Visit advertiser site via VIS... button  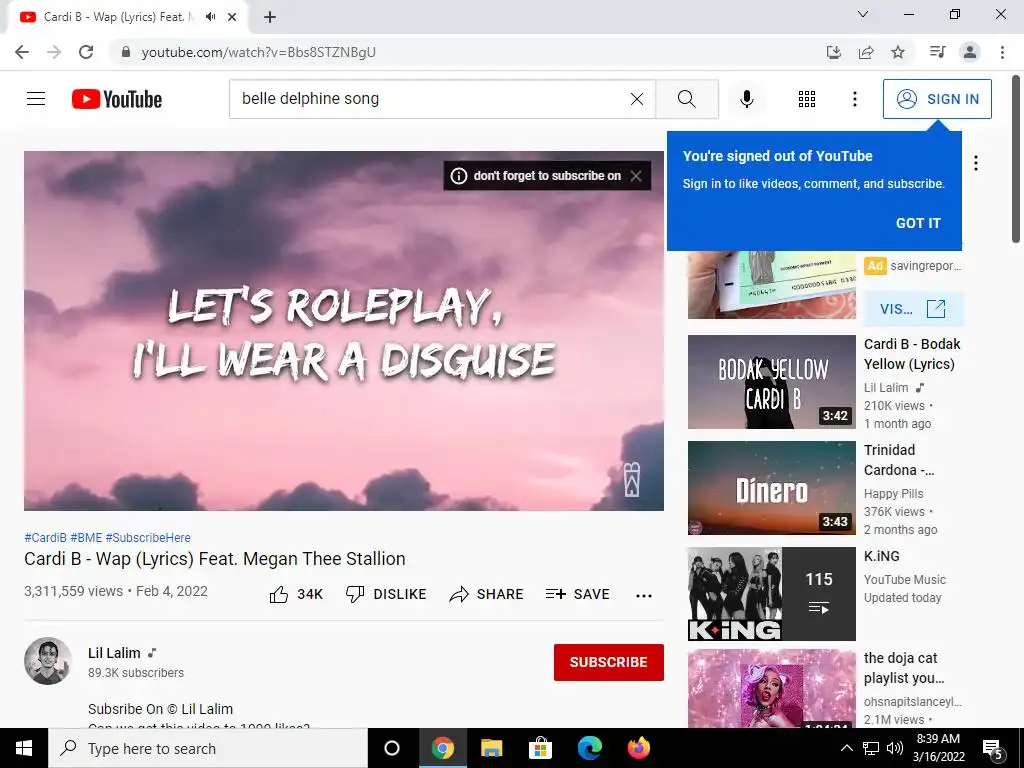coord(914,309)
